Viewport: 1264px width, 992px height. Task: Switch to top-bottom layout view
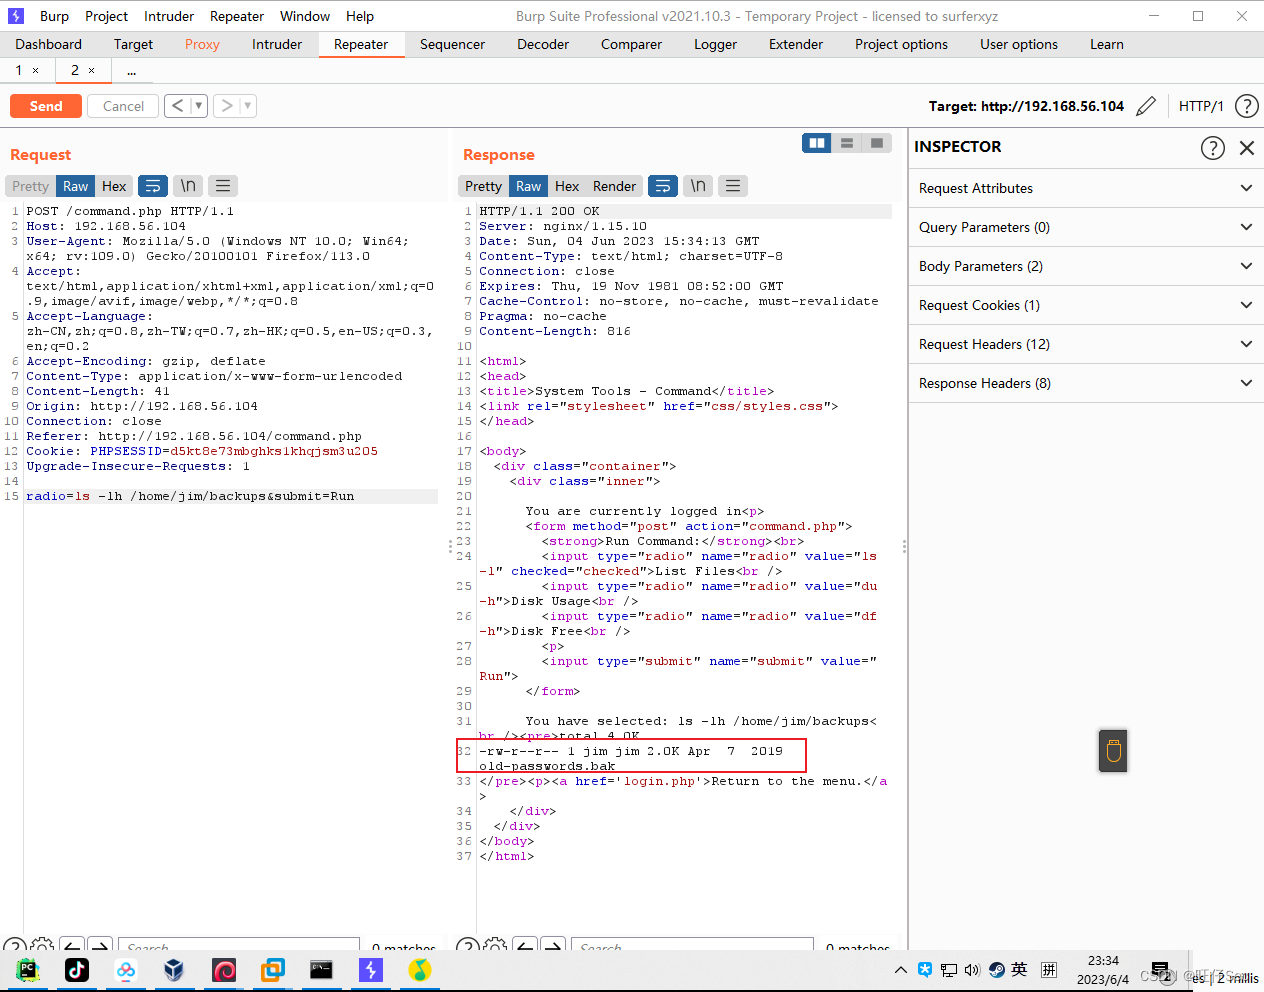[847, 143]
